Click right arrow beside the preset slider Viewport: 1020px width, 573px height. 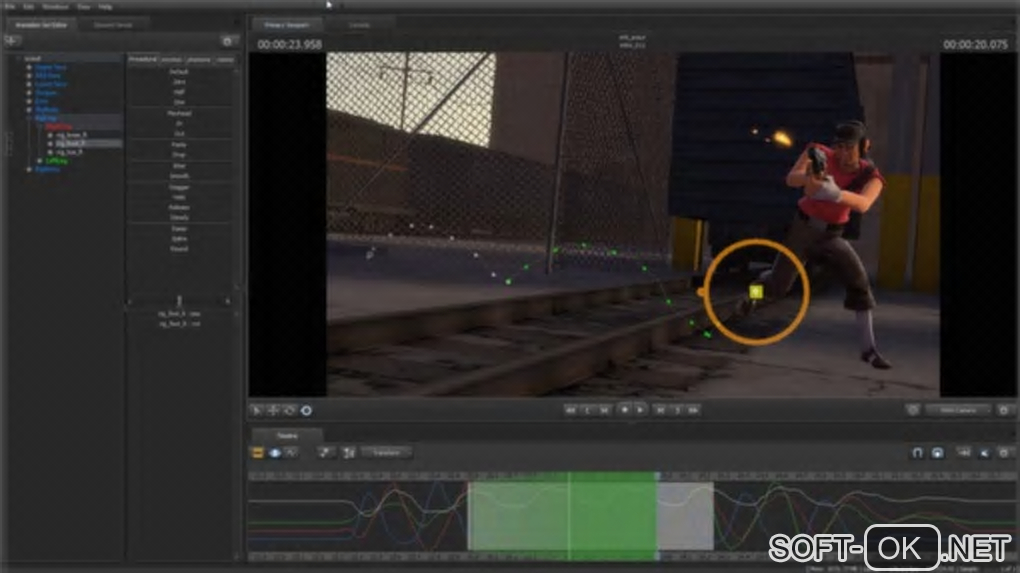[x=228, y=301]
